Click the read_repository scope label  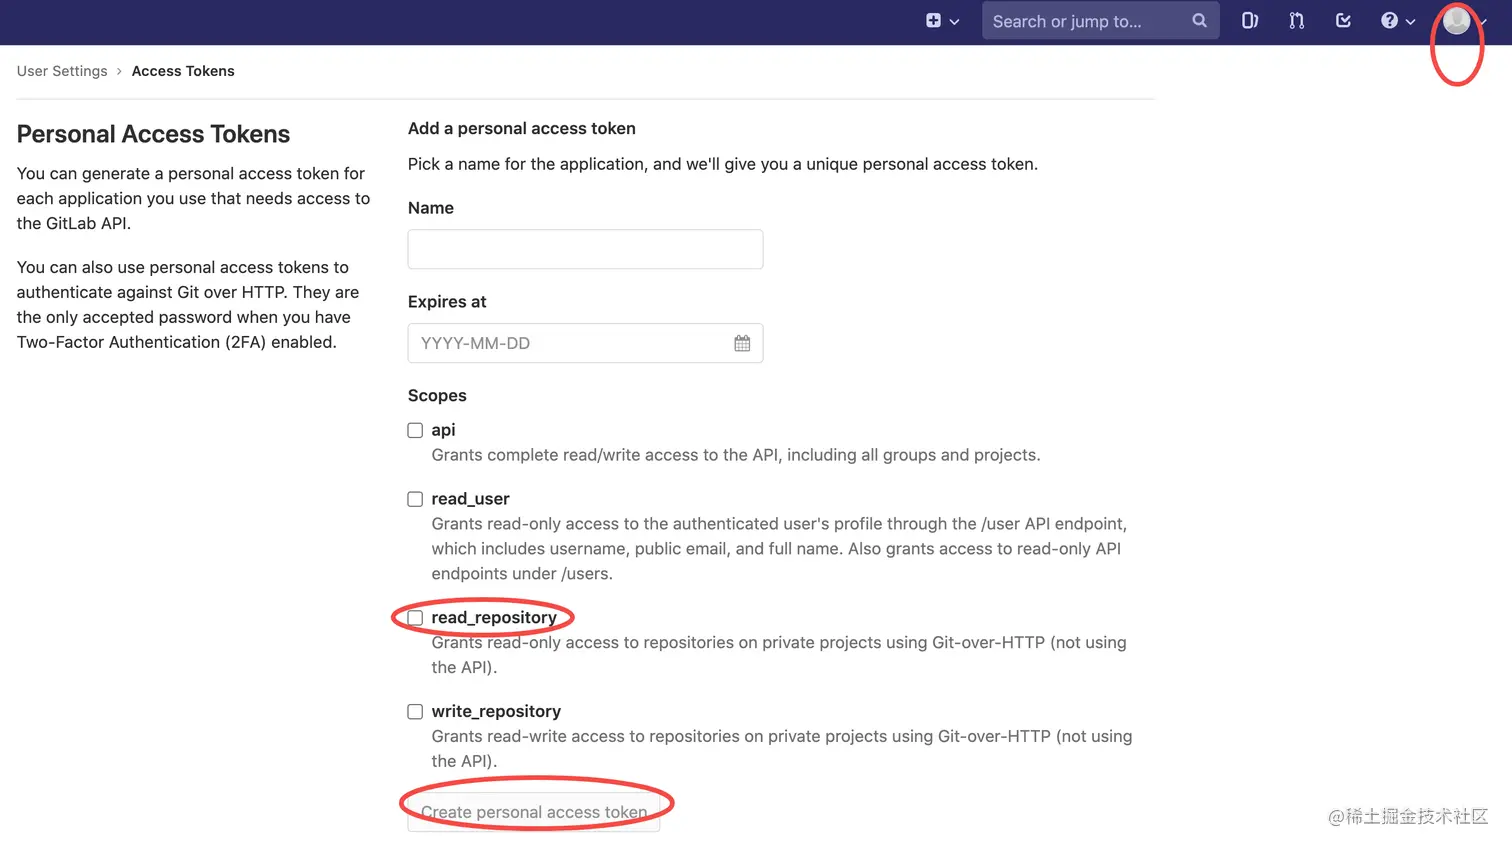click(494, 618)
